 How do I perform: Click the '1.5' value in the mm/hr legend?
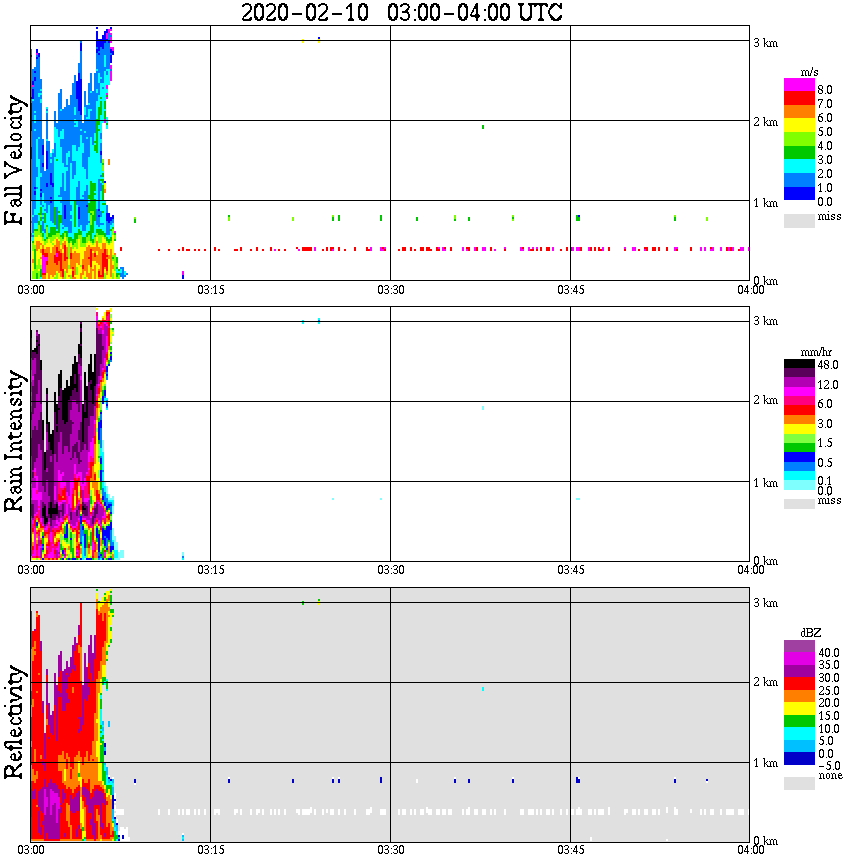tap(825, 443)
